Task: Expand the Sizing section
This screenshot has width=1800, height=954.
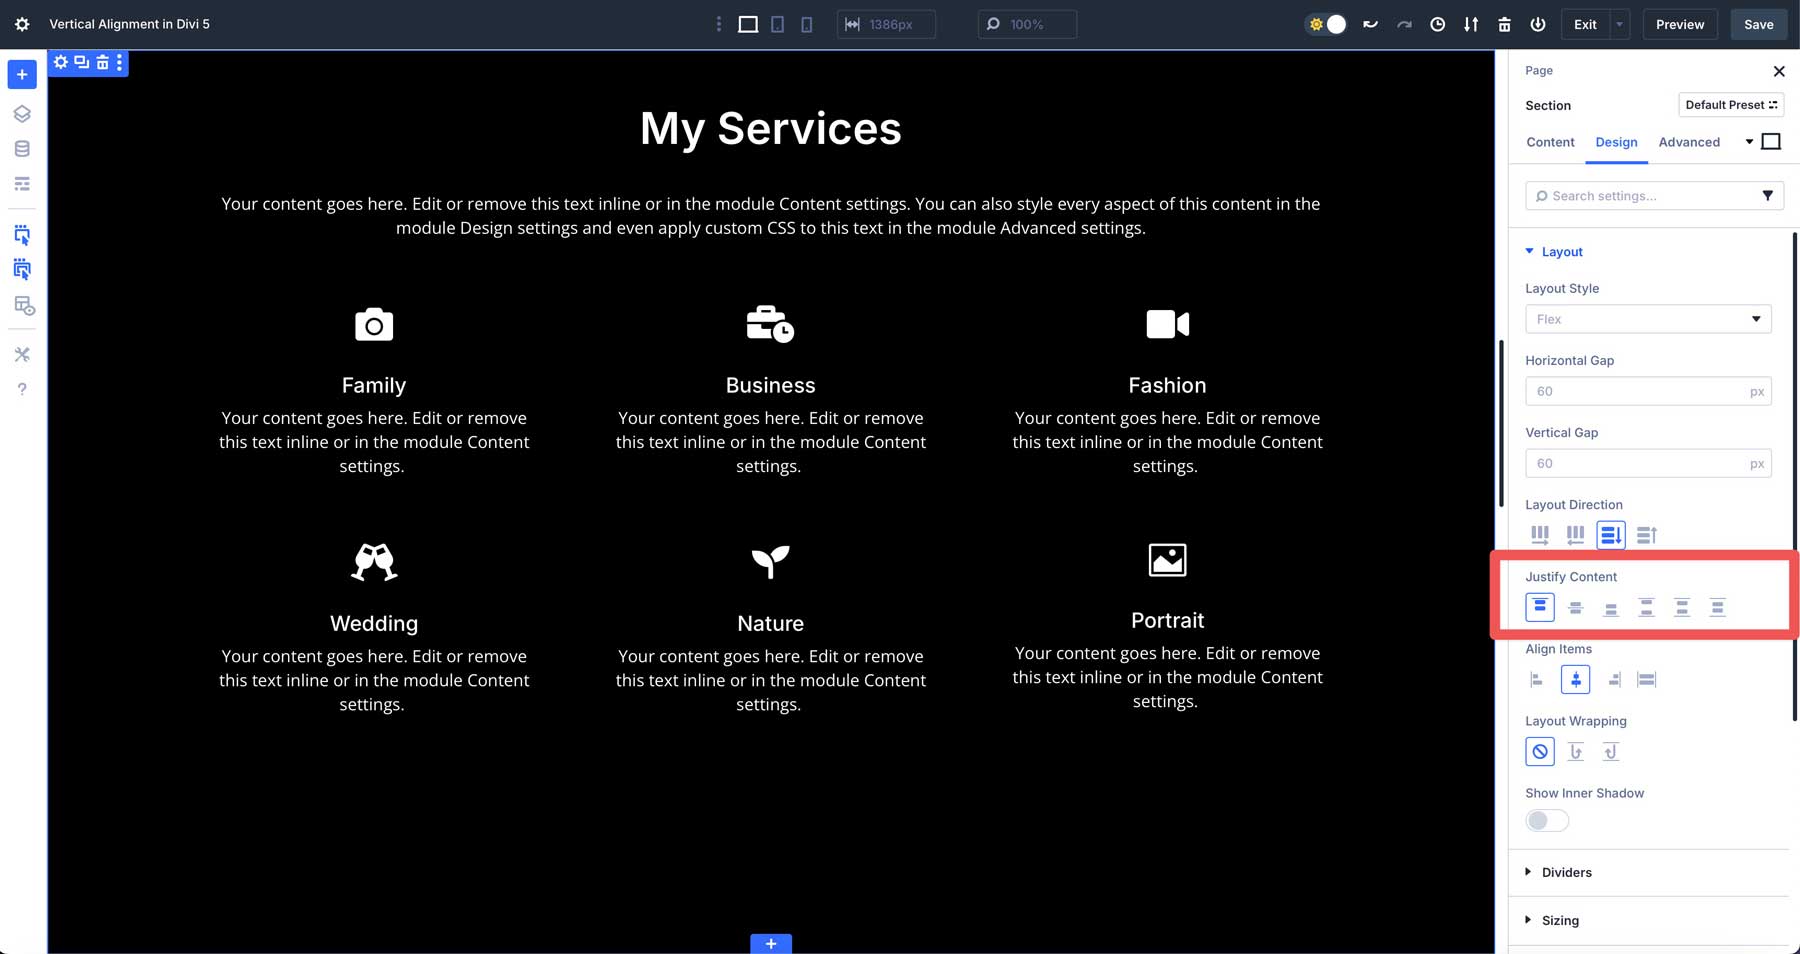Action: click(x=1560, y=920)
